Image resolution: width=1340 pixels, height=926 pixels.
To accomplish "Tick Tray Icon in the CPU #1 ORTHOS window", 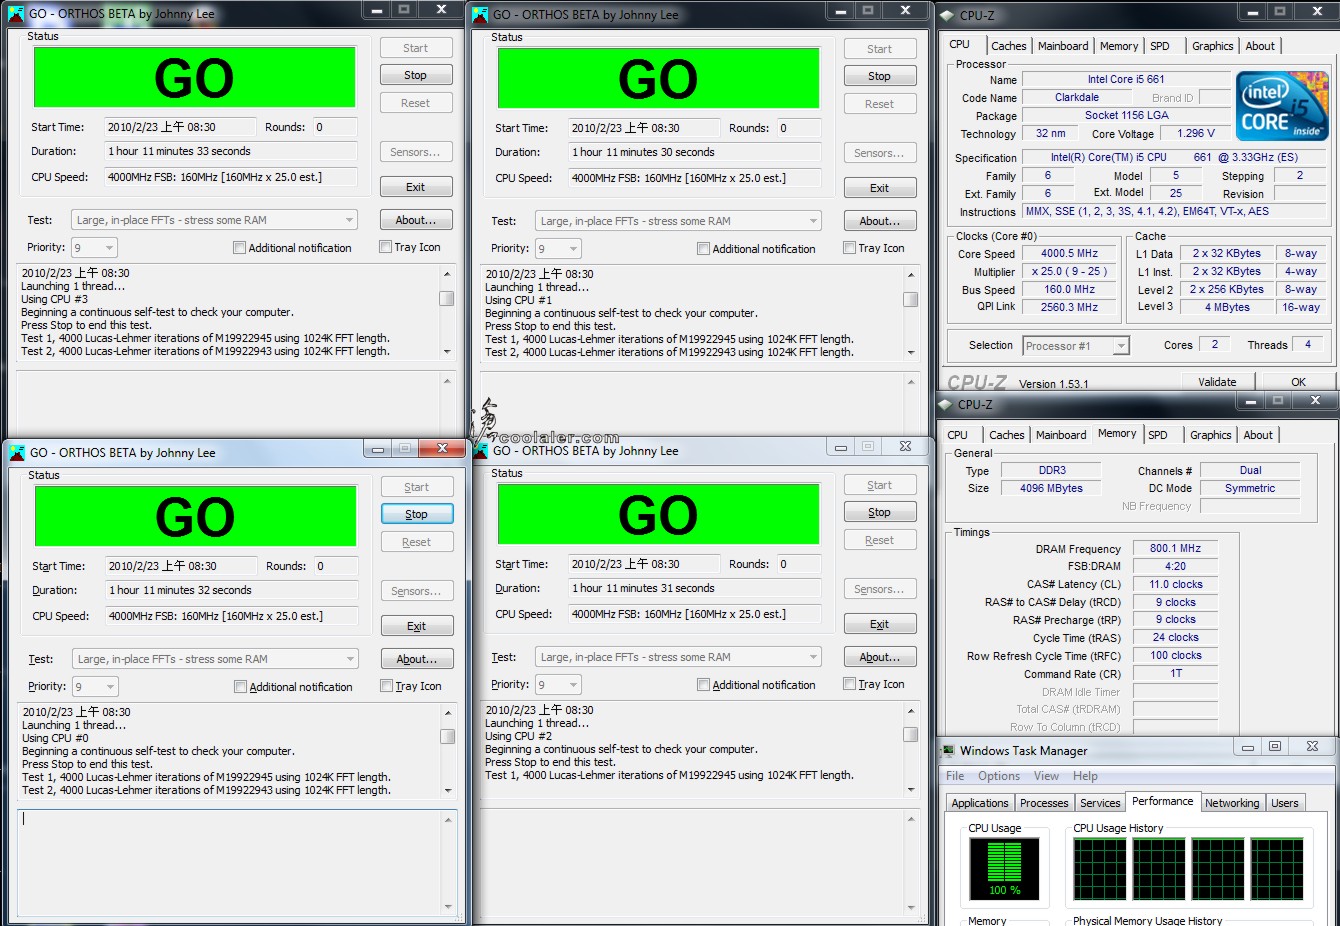I will pyautogui.click(x=850, y=248).
